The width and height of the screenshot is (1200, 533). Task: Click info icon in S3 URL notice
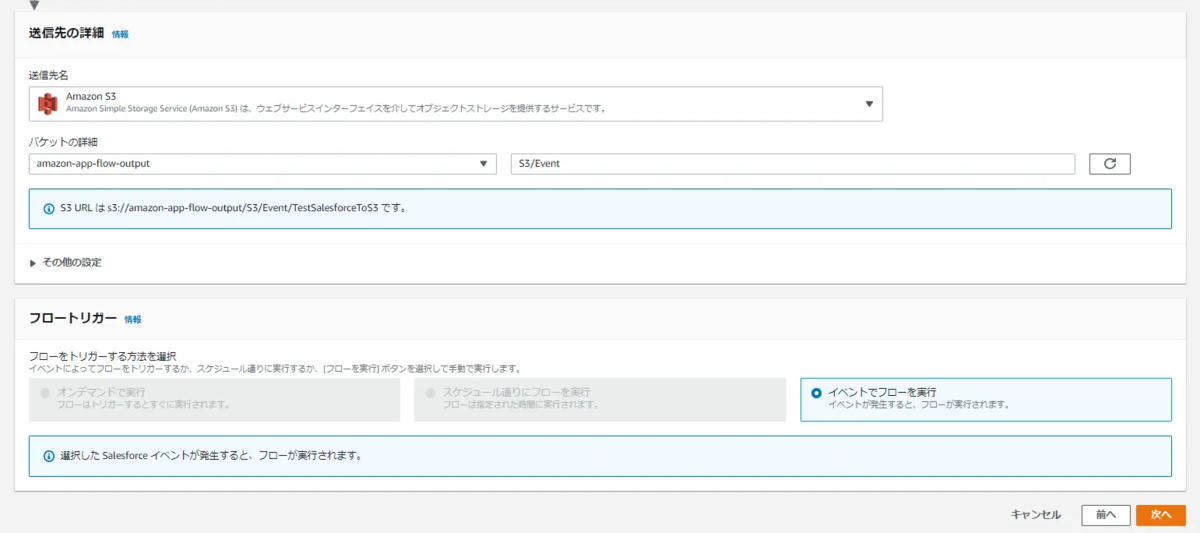pos(49,209)
